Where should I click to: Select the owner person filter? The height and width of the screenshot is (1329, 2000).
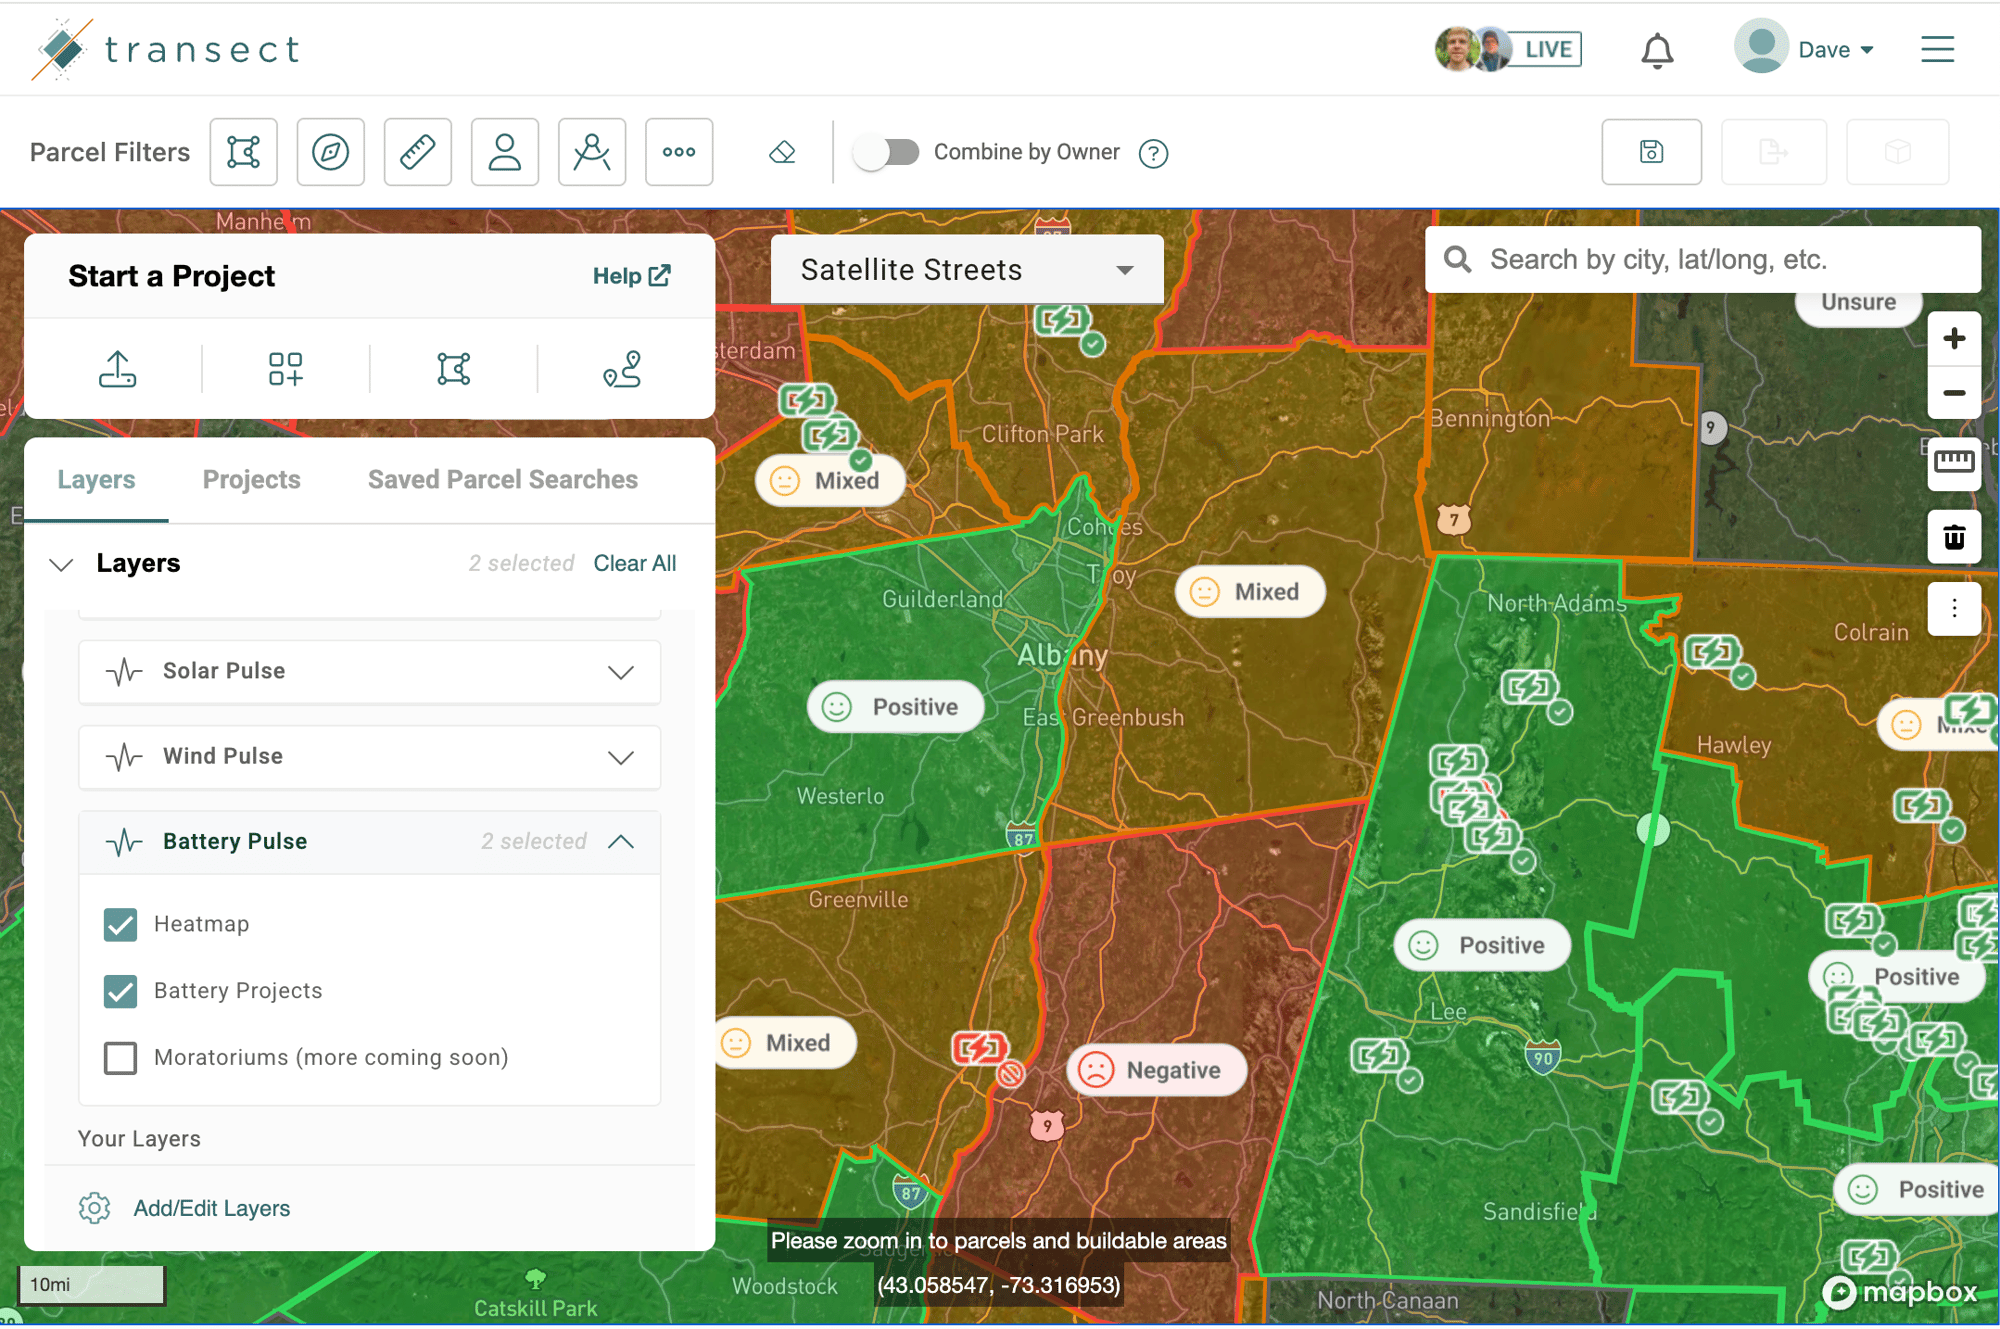pyautogui.click(x=504, y=152)
